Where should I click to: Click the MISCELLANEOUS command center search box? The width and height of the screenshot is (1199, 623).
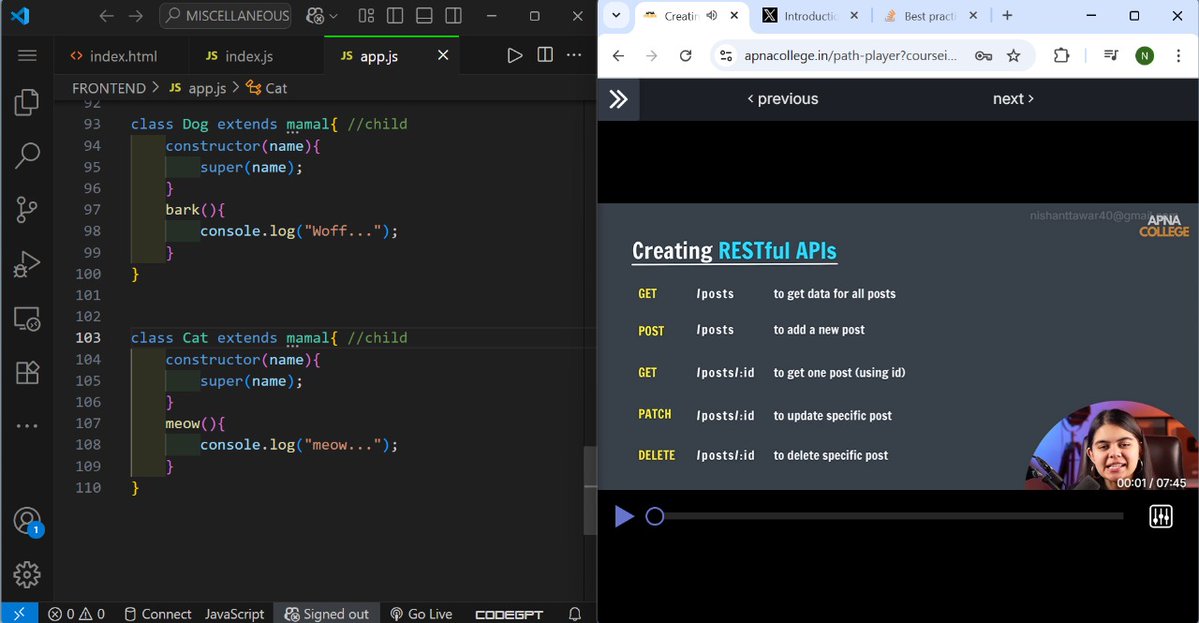click(x=226, y=15)
